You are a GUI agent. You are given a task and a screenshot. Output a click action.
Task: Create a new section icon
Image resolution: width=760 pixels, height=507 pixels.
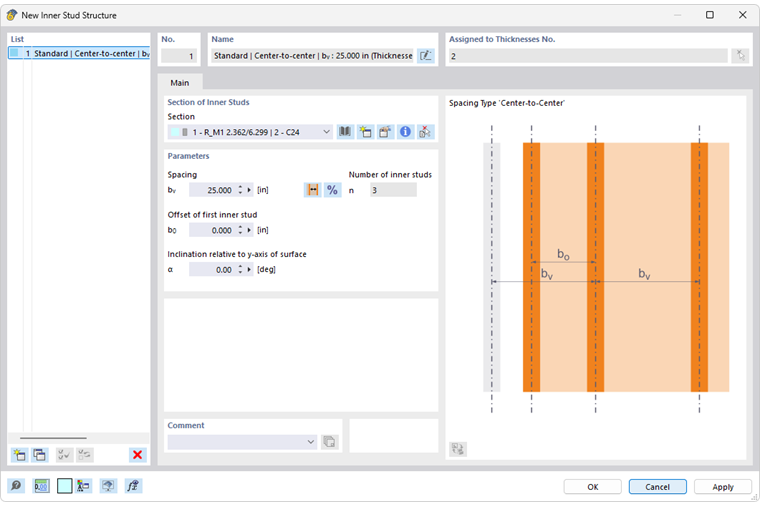coord(365,132)
